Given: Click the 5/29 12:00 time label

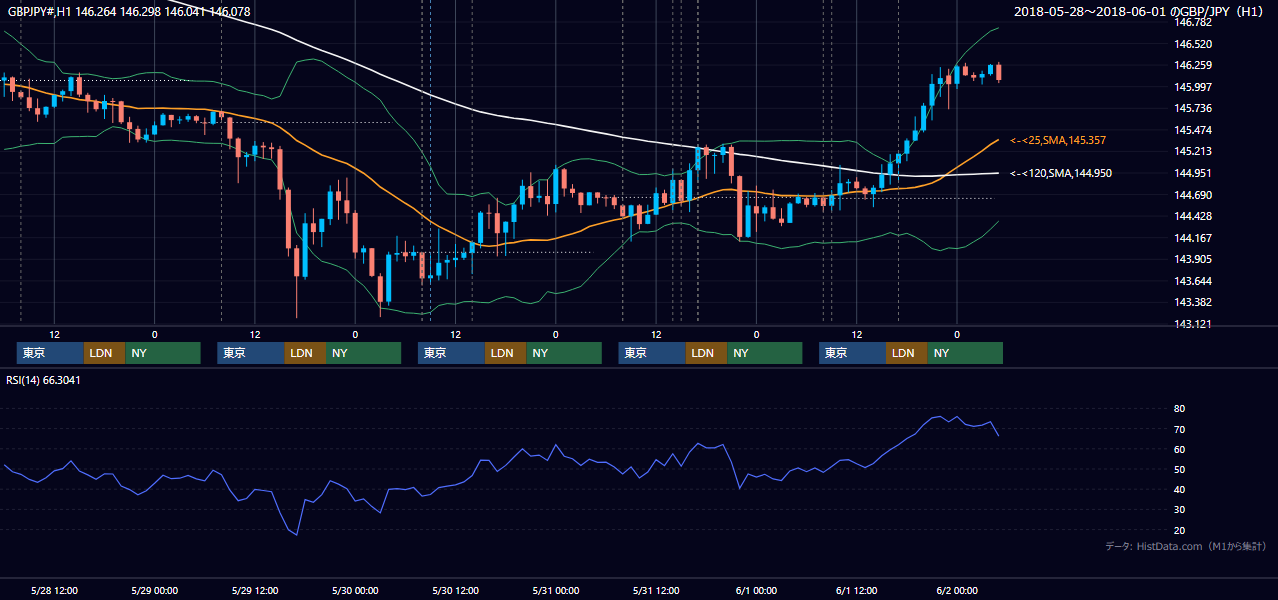Looking at the screenshot, I should coord(254,590).
